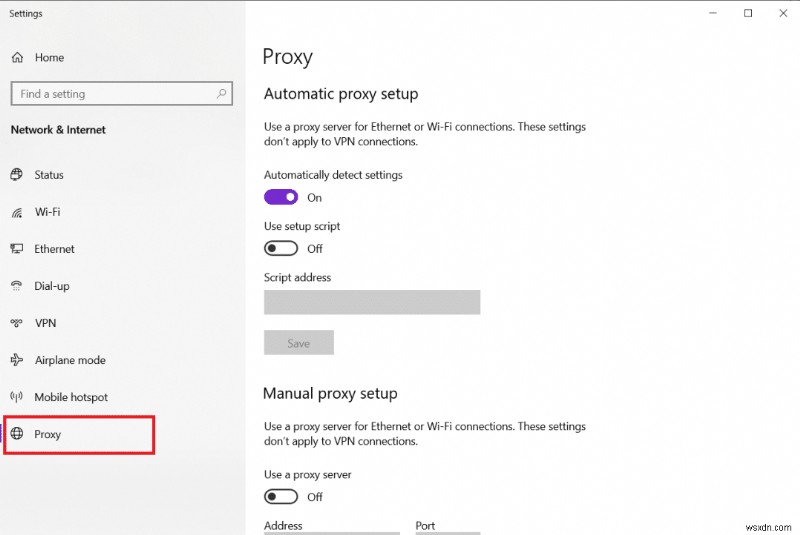Click the Script address field
Screen dimensions: 800x535
[x=372, y=302]
